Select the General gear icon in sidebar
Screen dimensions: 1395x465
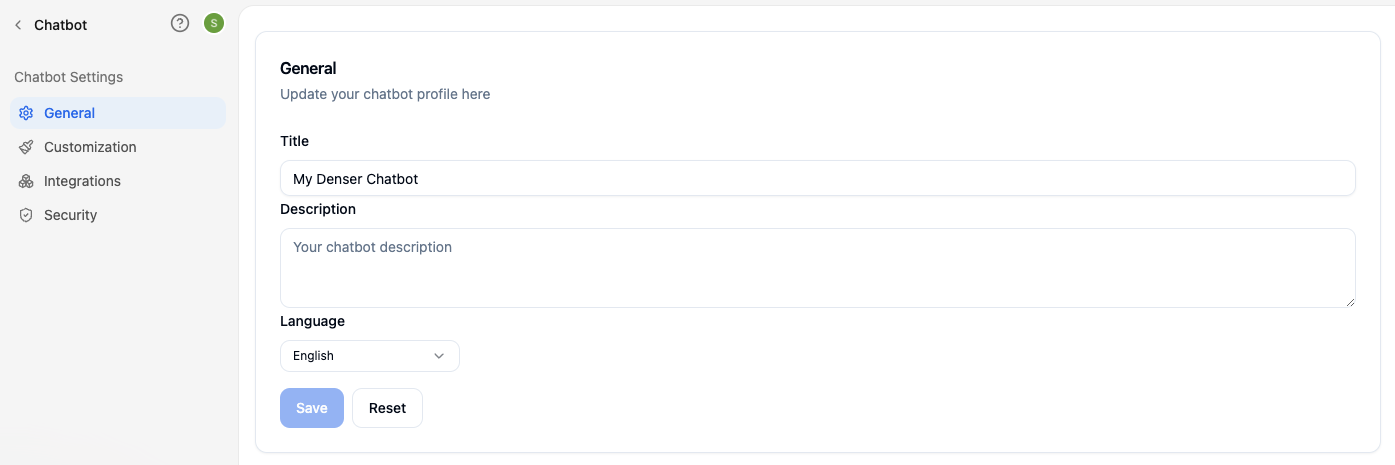(26, 113)
